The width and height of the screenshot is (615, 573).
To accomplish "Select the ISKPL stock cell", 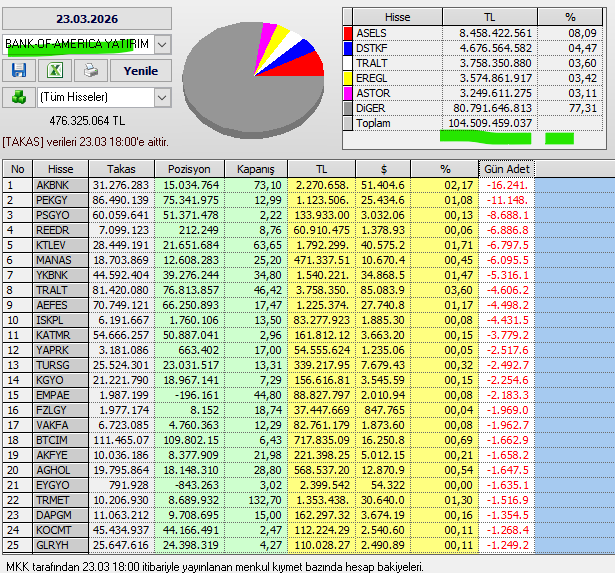I will 61,320.
